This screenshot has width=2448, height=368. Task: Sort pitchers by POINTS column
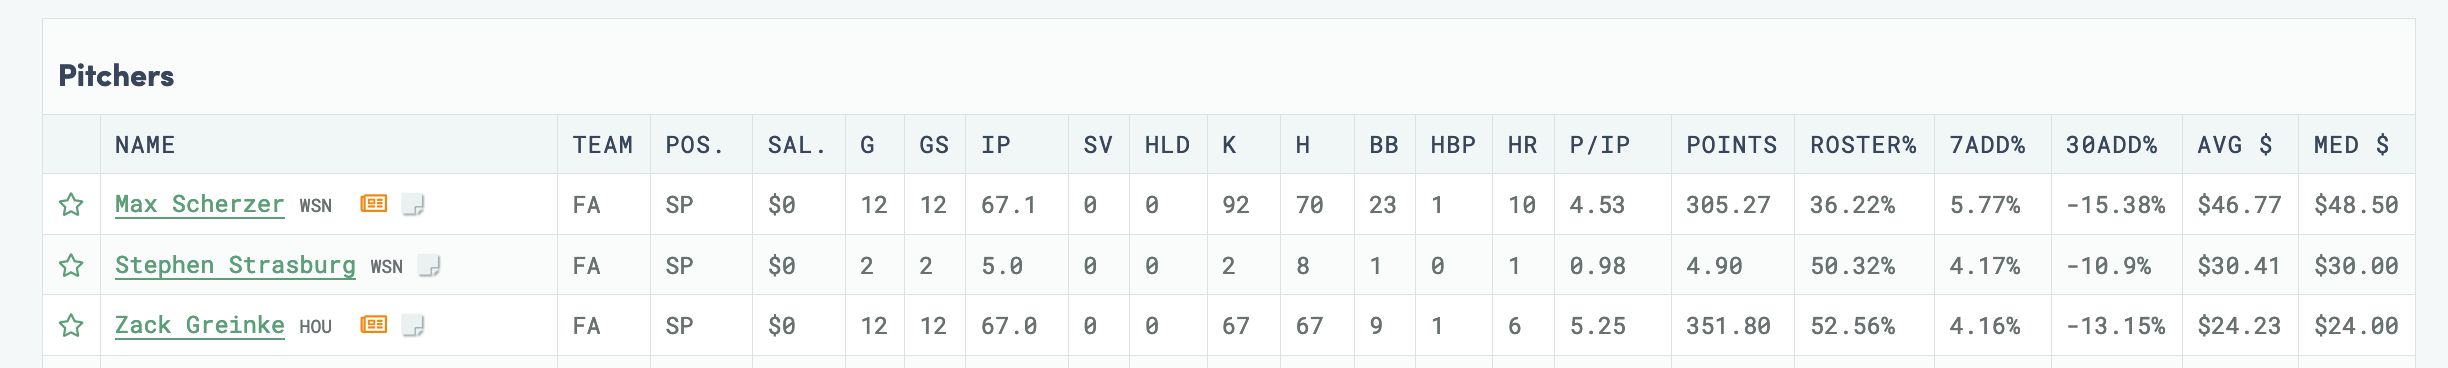[1732, 145]
